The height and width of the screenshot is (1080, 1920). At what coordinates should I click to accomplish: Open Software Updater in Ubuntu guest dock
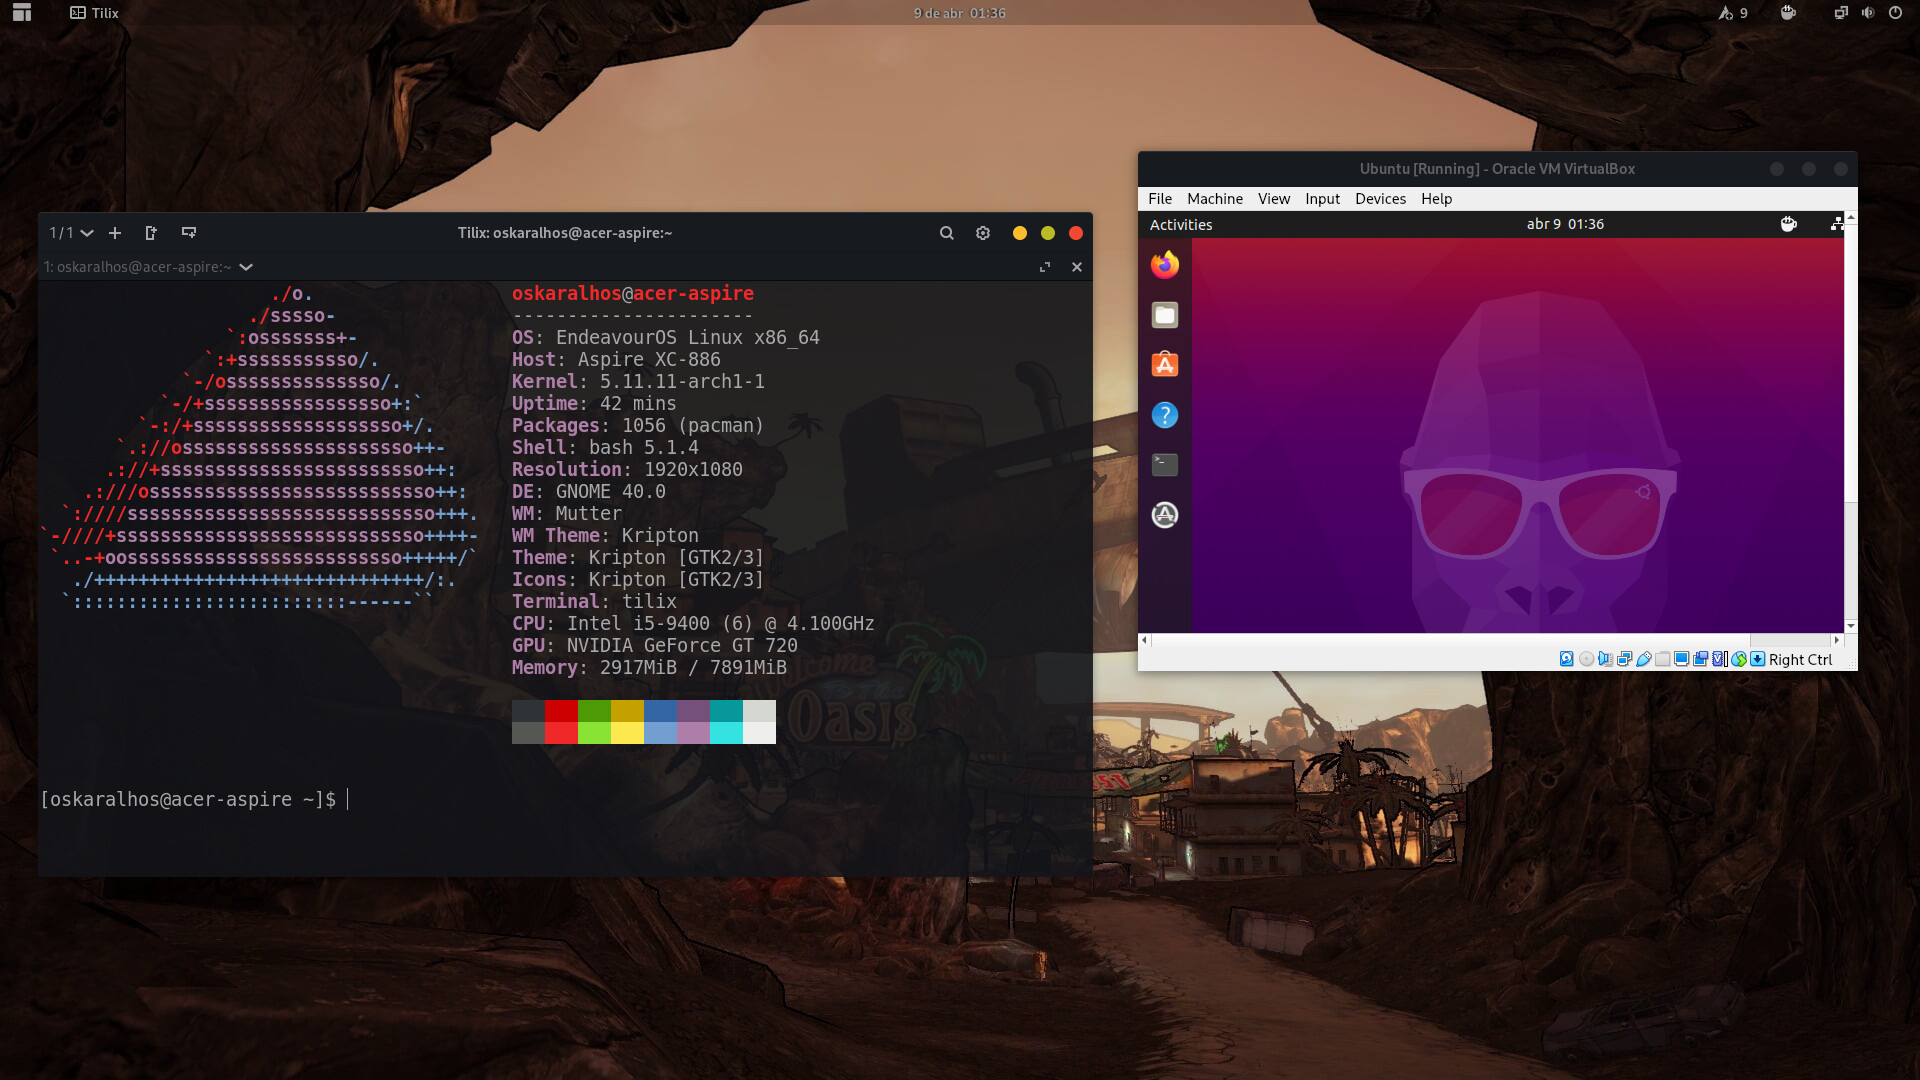[x=1165, y=515]
